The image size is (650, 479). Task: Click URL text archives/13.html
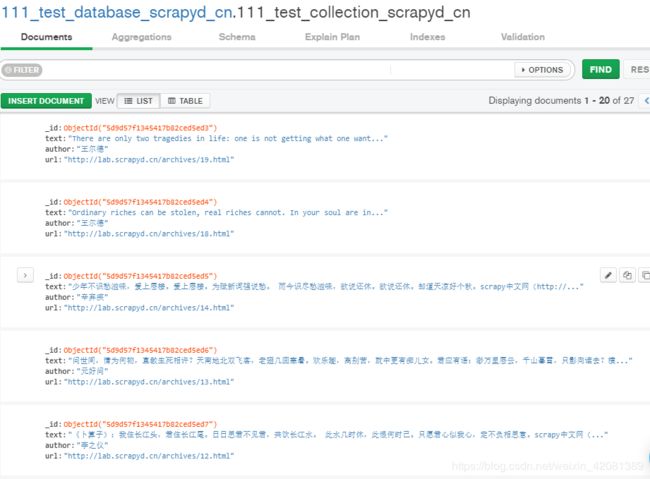tap(149, 382)
